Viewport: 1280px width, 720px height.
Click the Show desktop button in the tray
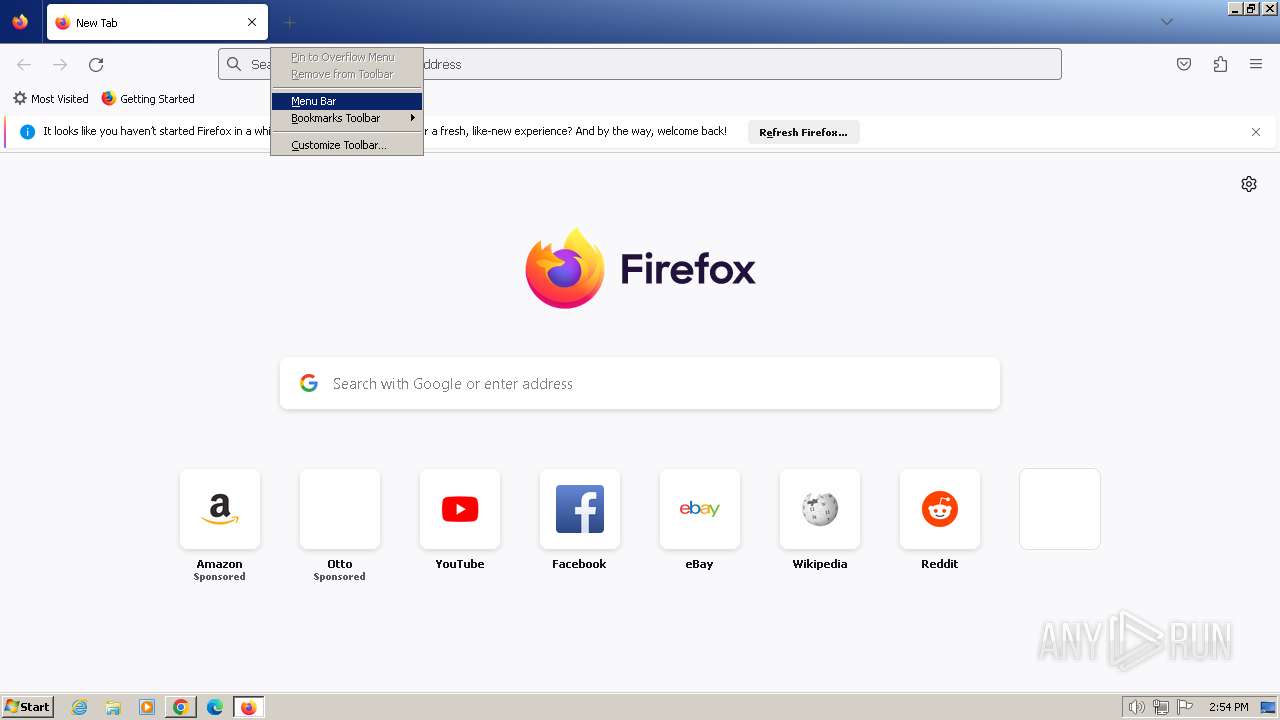click(1268, 707)
